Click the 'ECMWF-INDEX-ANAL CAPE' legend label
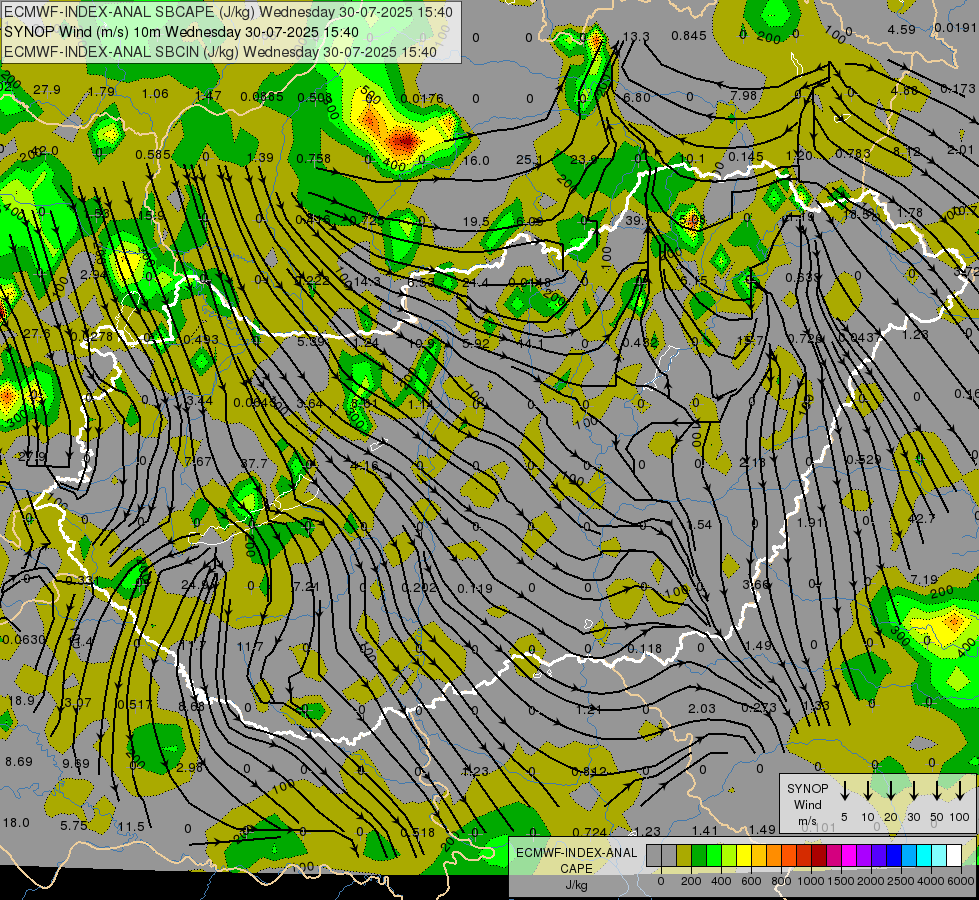Image resolution: width=979 pixels, height=900 pixels. coord(576,861)
